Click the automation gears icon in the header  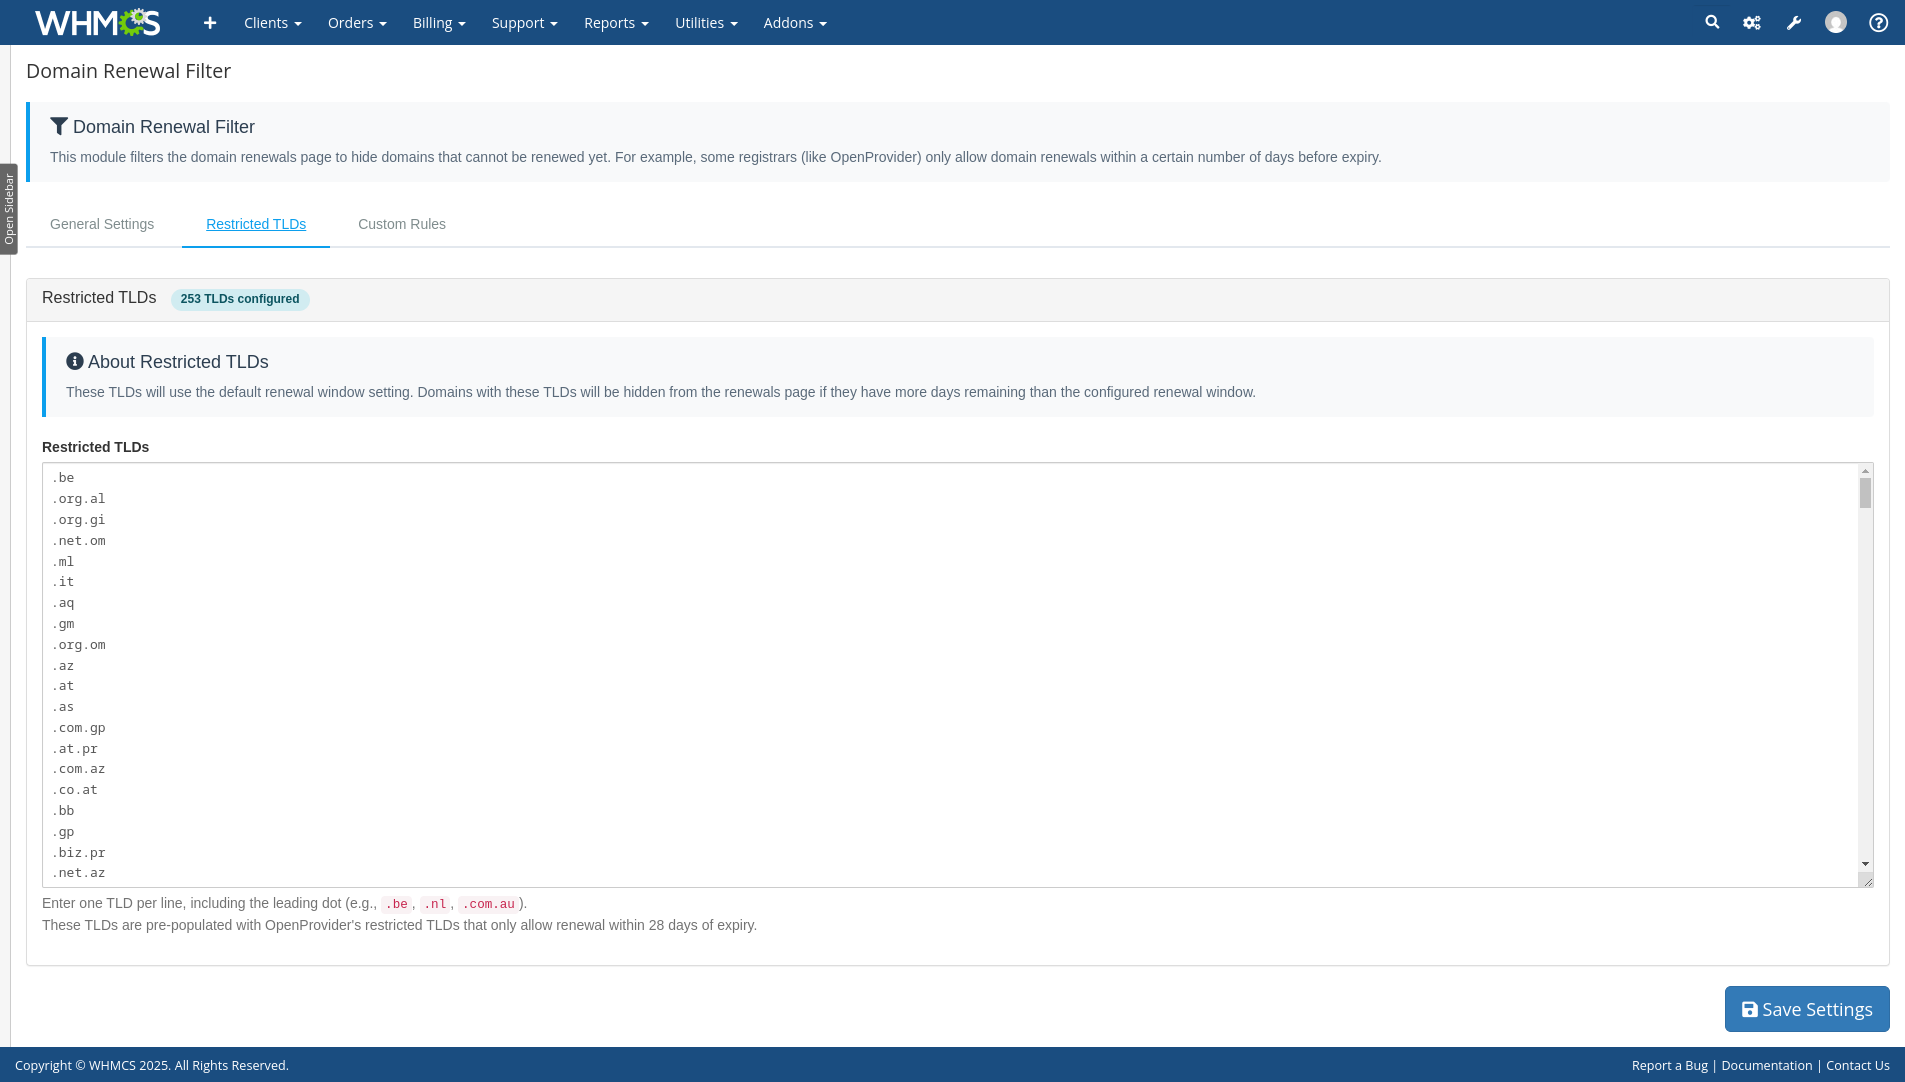1752,23
